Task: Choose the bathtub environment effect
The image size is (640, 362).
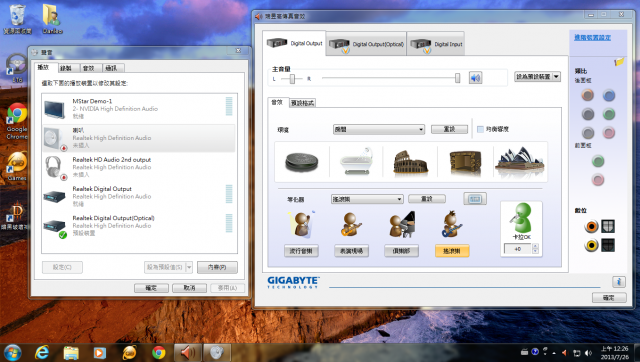Action: click(x=356, y=161)
